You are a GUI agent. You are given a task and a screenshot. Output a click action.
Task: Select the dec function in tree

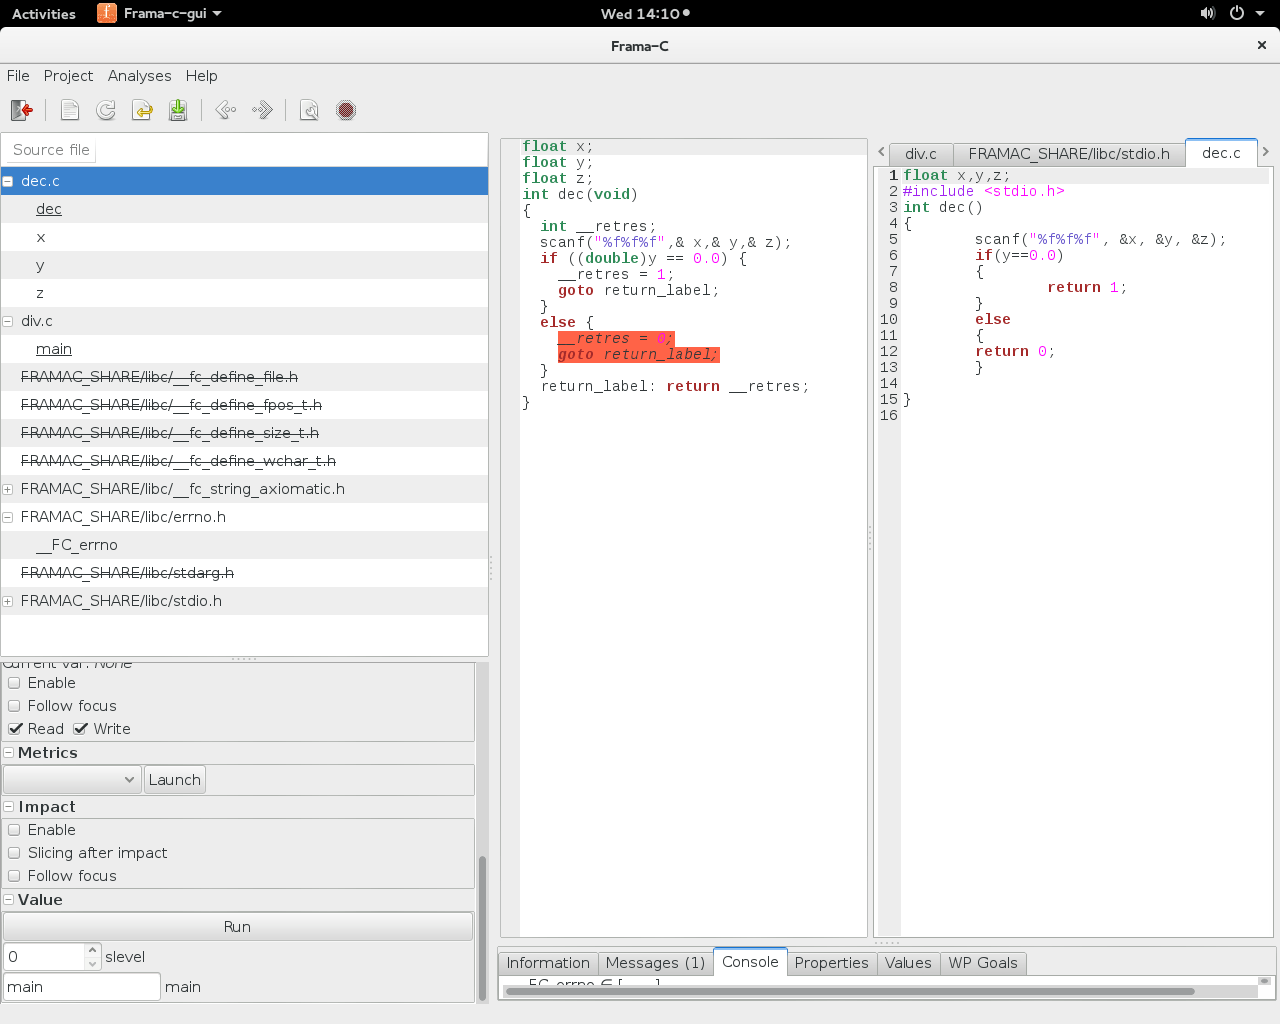tap(49, 209)
